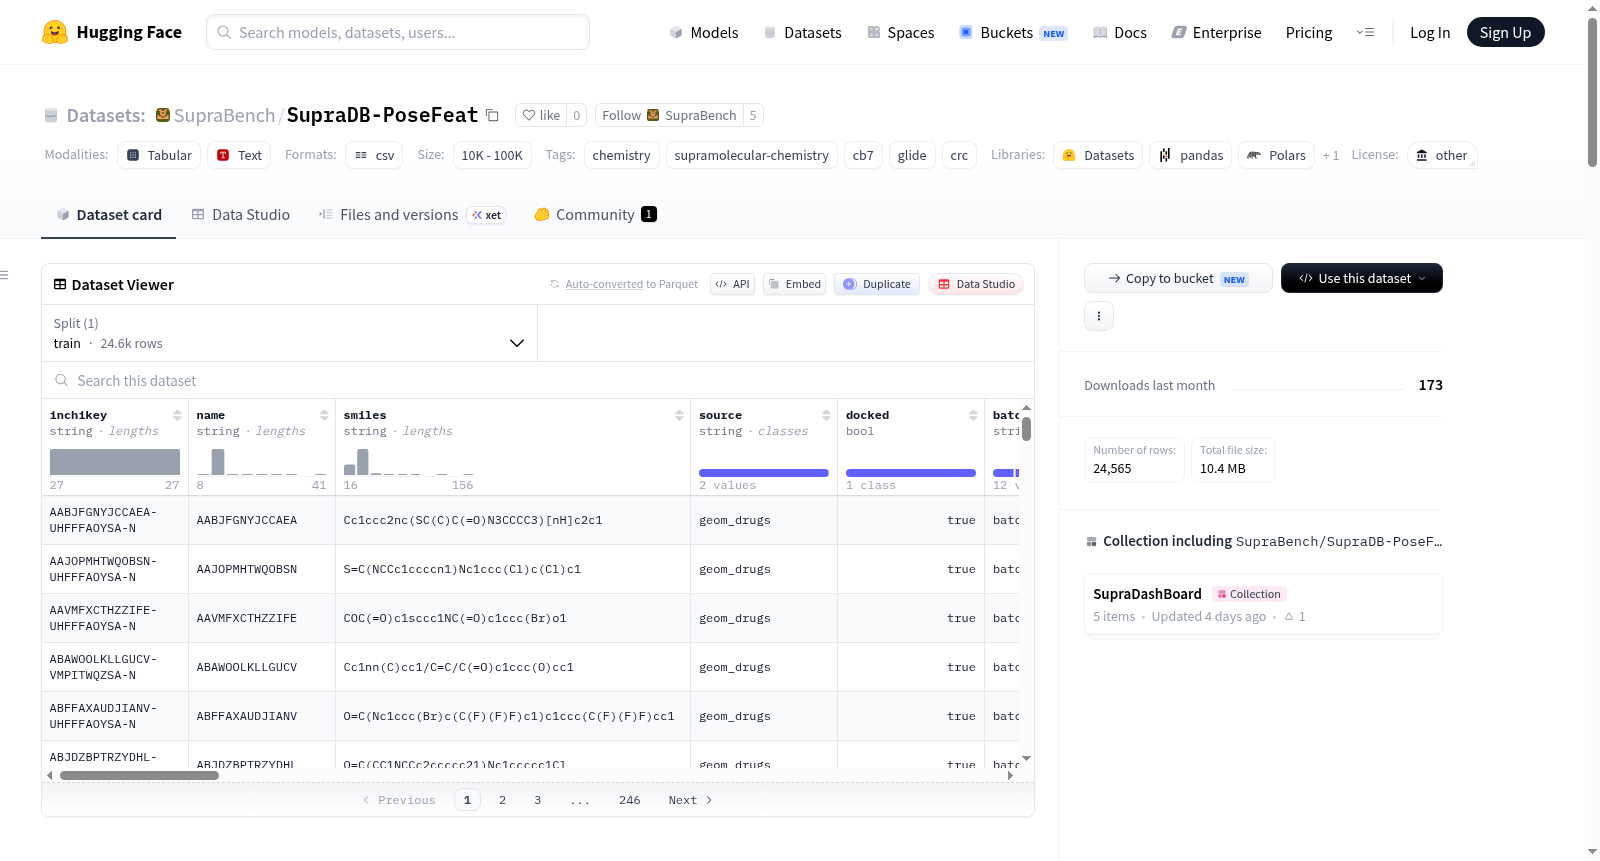Sort the smiles column
1600x861 pixels.
(679, 415)
